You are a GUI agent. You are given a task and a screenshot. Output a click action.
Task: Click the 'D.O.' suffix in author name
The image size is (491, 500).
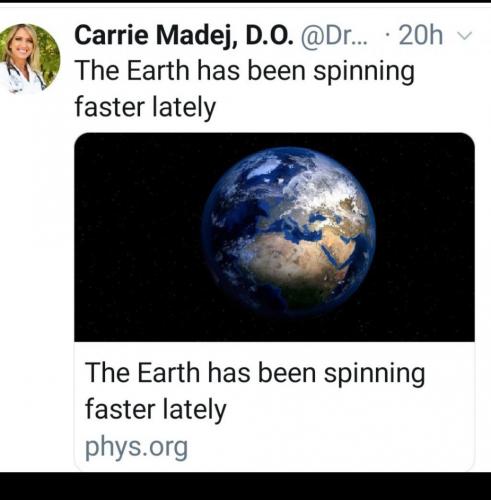click(x=269, y=35)
